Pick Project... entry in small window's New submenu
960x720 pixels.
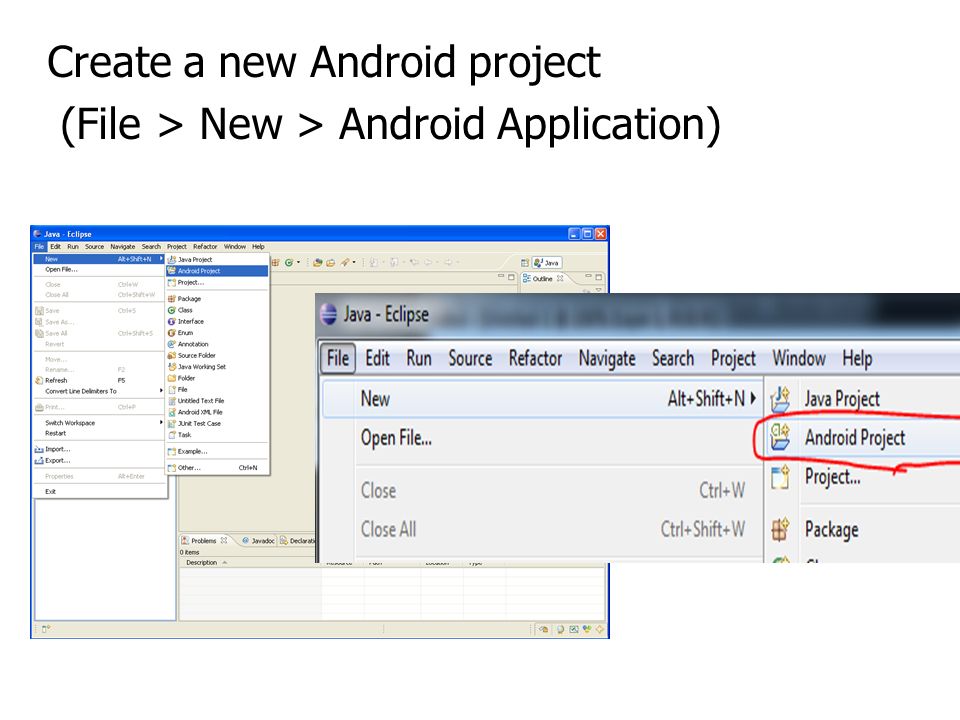tap(217, 282)
